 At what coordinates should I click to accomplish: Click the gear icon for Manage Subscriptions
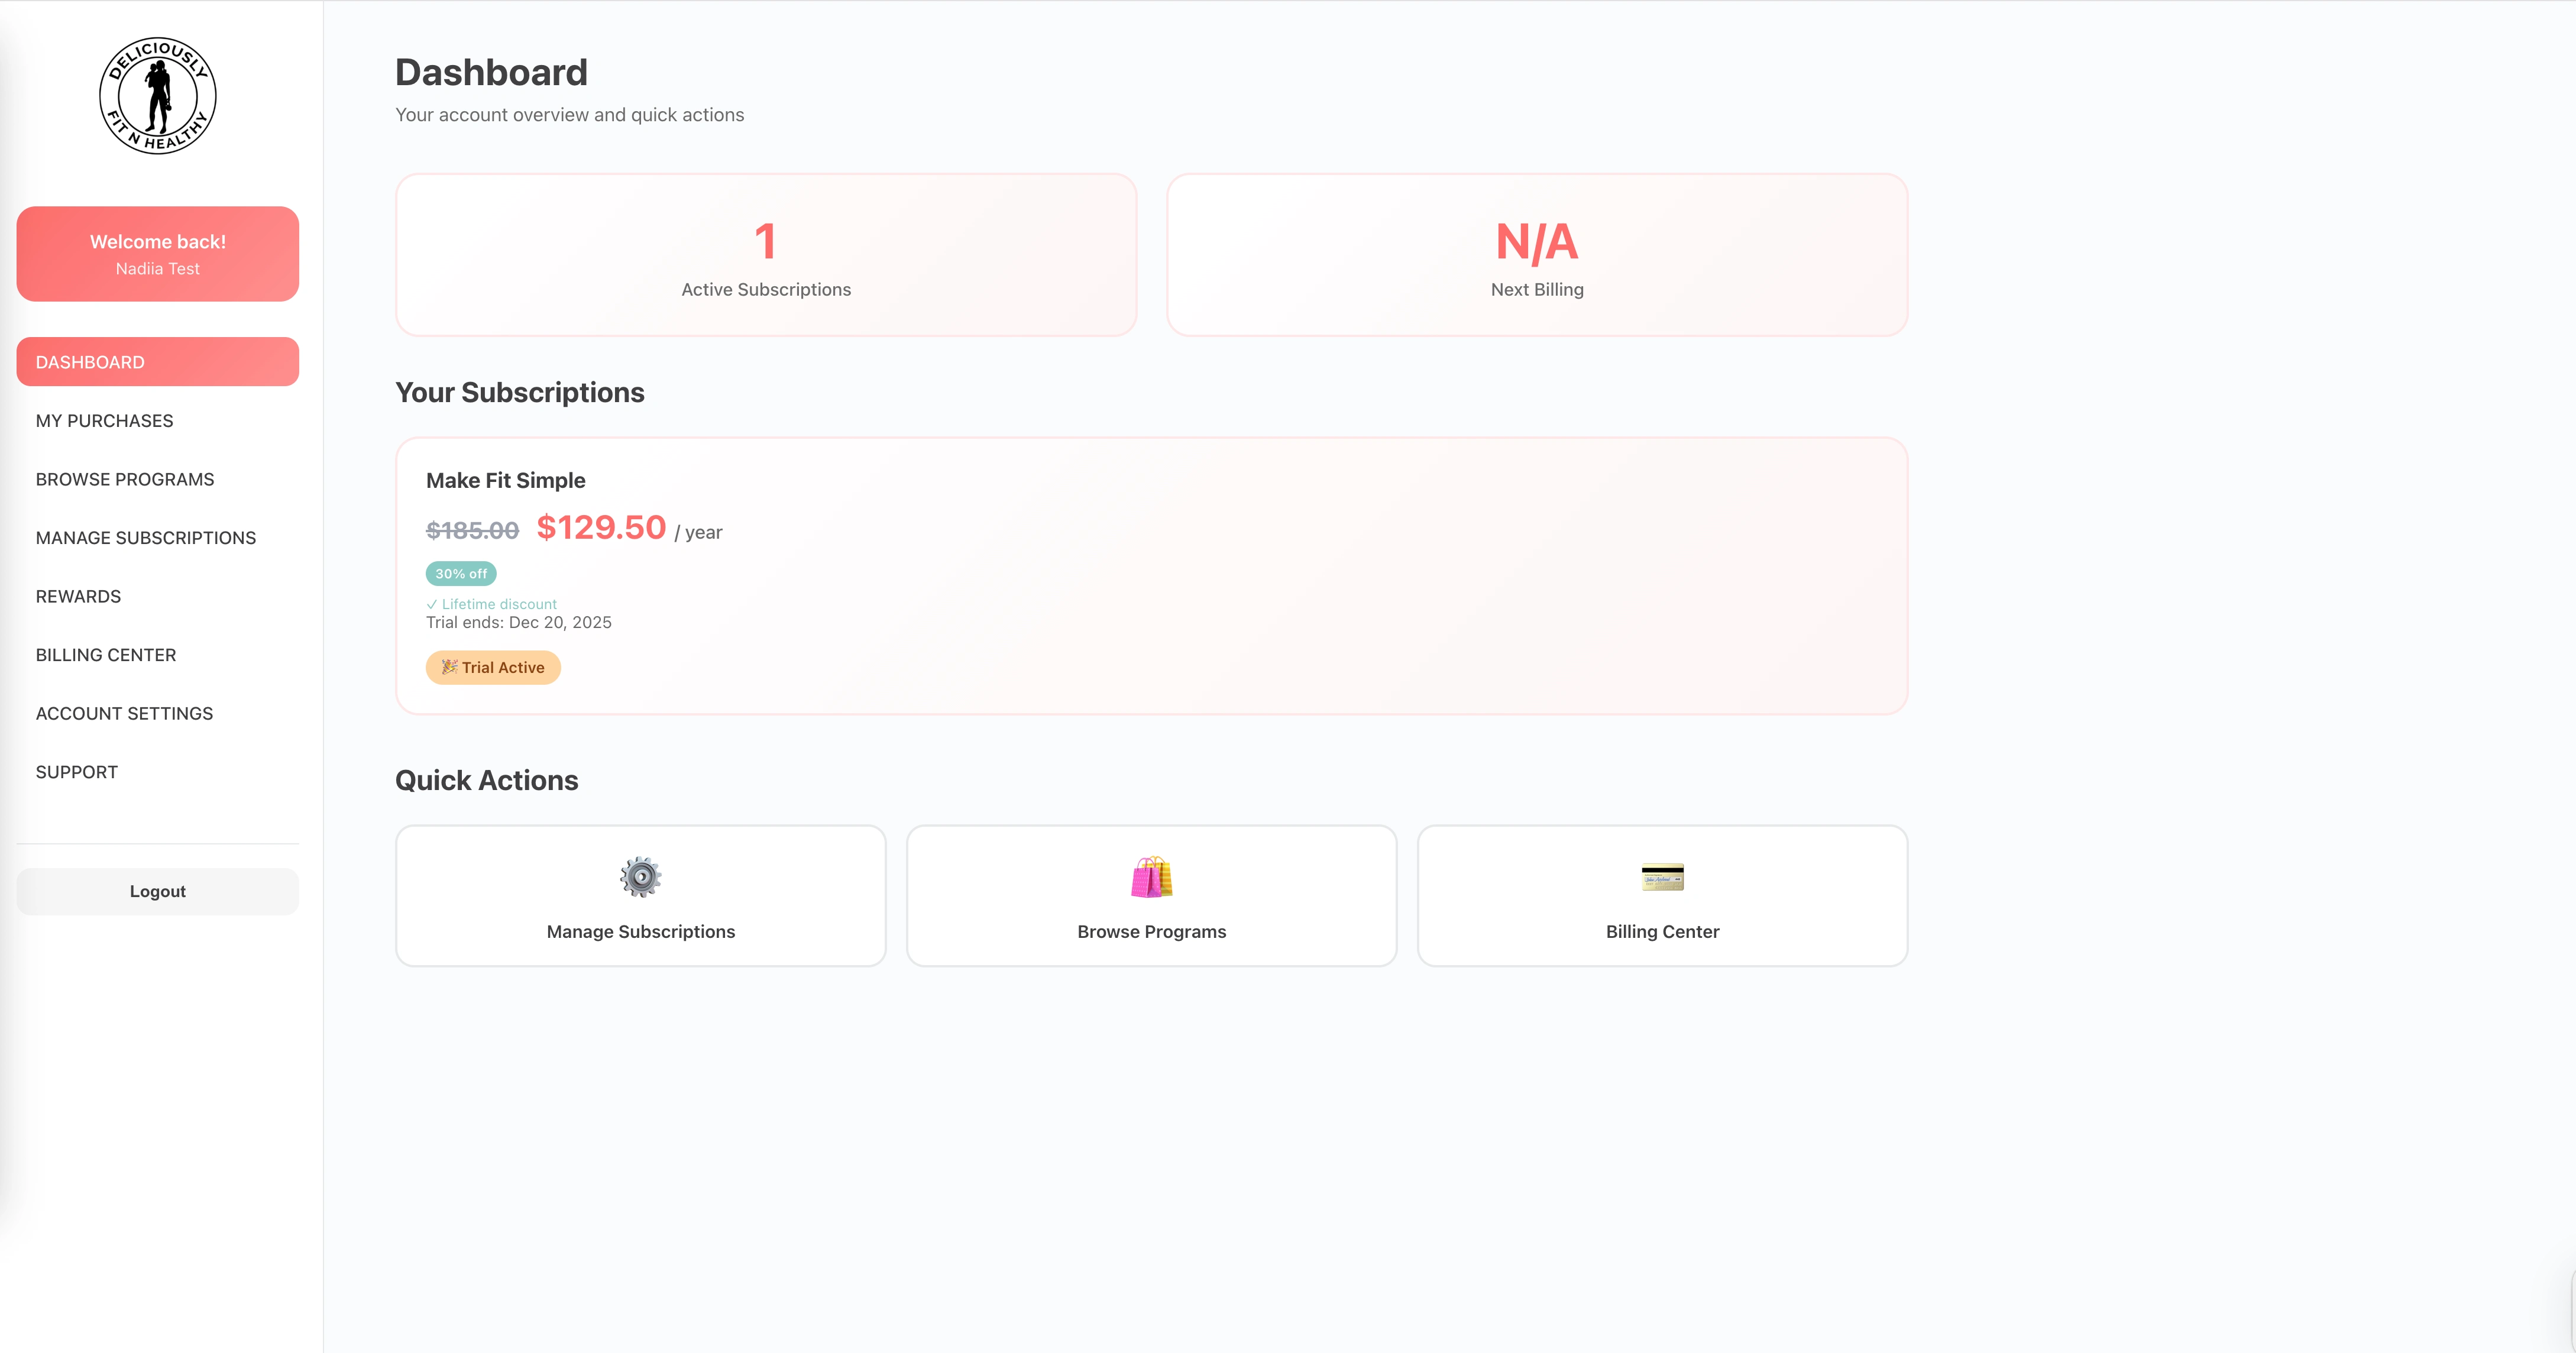[640, 877]
